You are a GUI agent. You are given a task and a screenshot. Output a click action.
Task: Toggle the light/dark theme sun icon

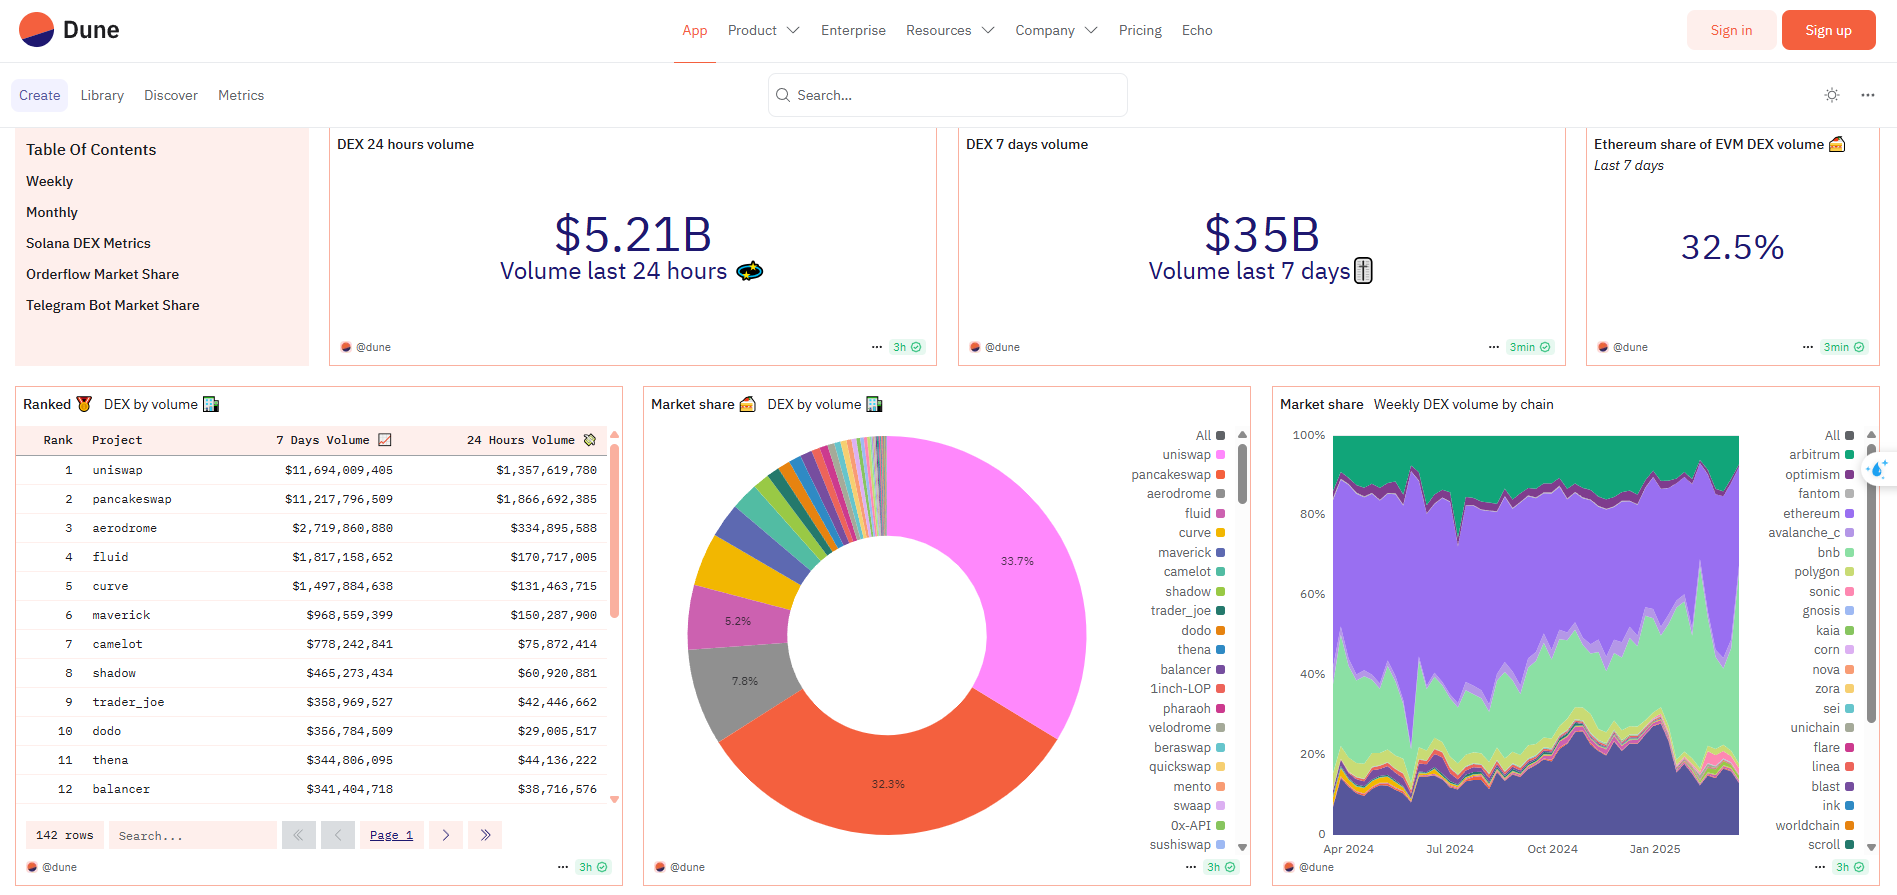[x=1832, y=95]
